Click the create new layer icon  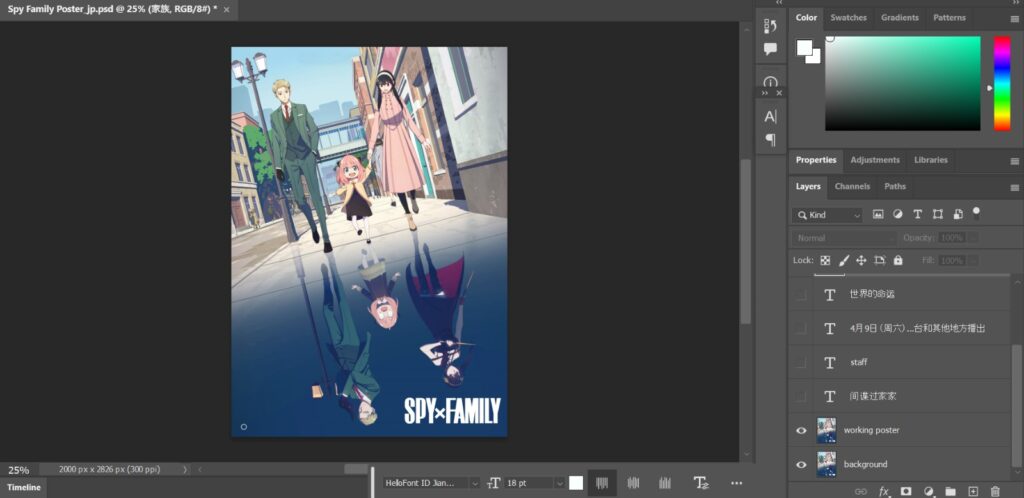pos(973,491)
